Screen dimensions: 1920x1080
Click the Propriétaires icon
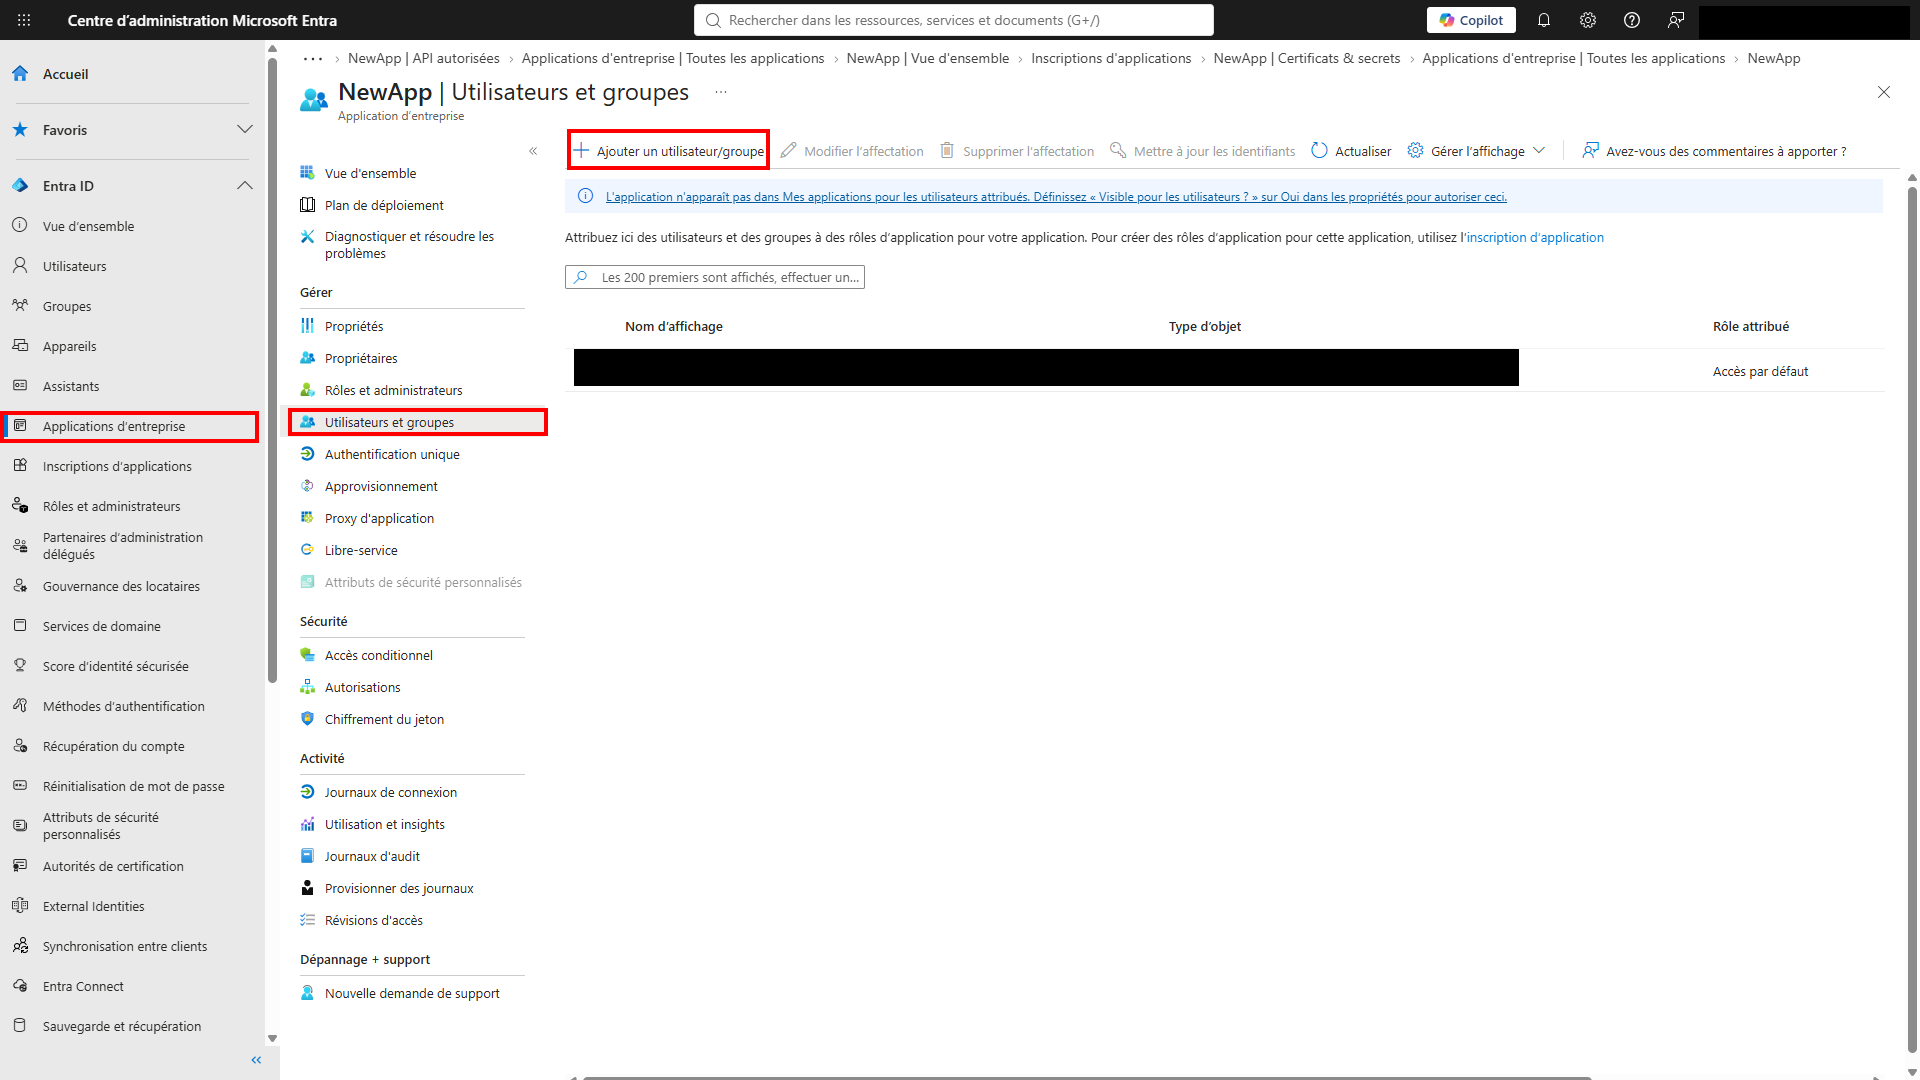coord(308,358)
